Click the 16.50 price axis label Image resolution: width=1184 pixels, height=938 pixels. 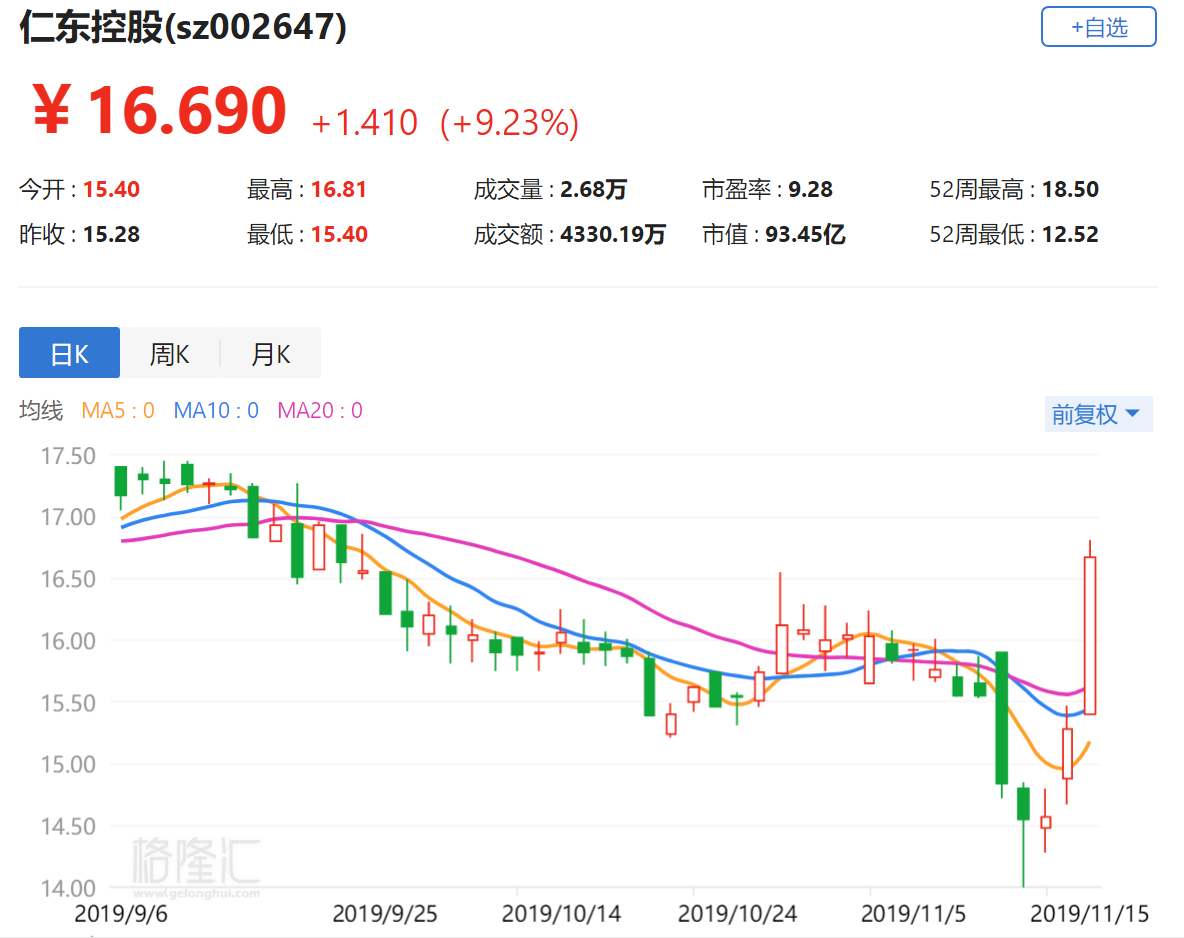pyautogui.click(x=68, y=579)
